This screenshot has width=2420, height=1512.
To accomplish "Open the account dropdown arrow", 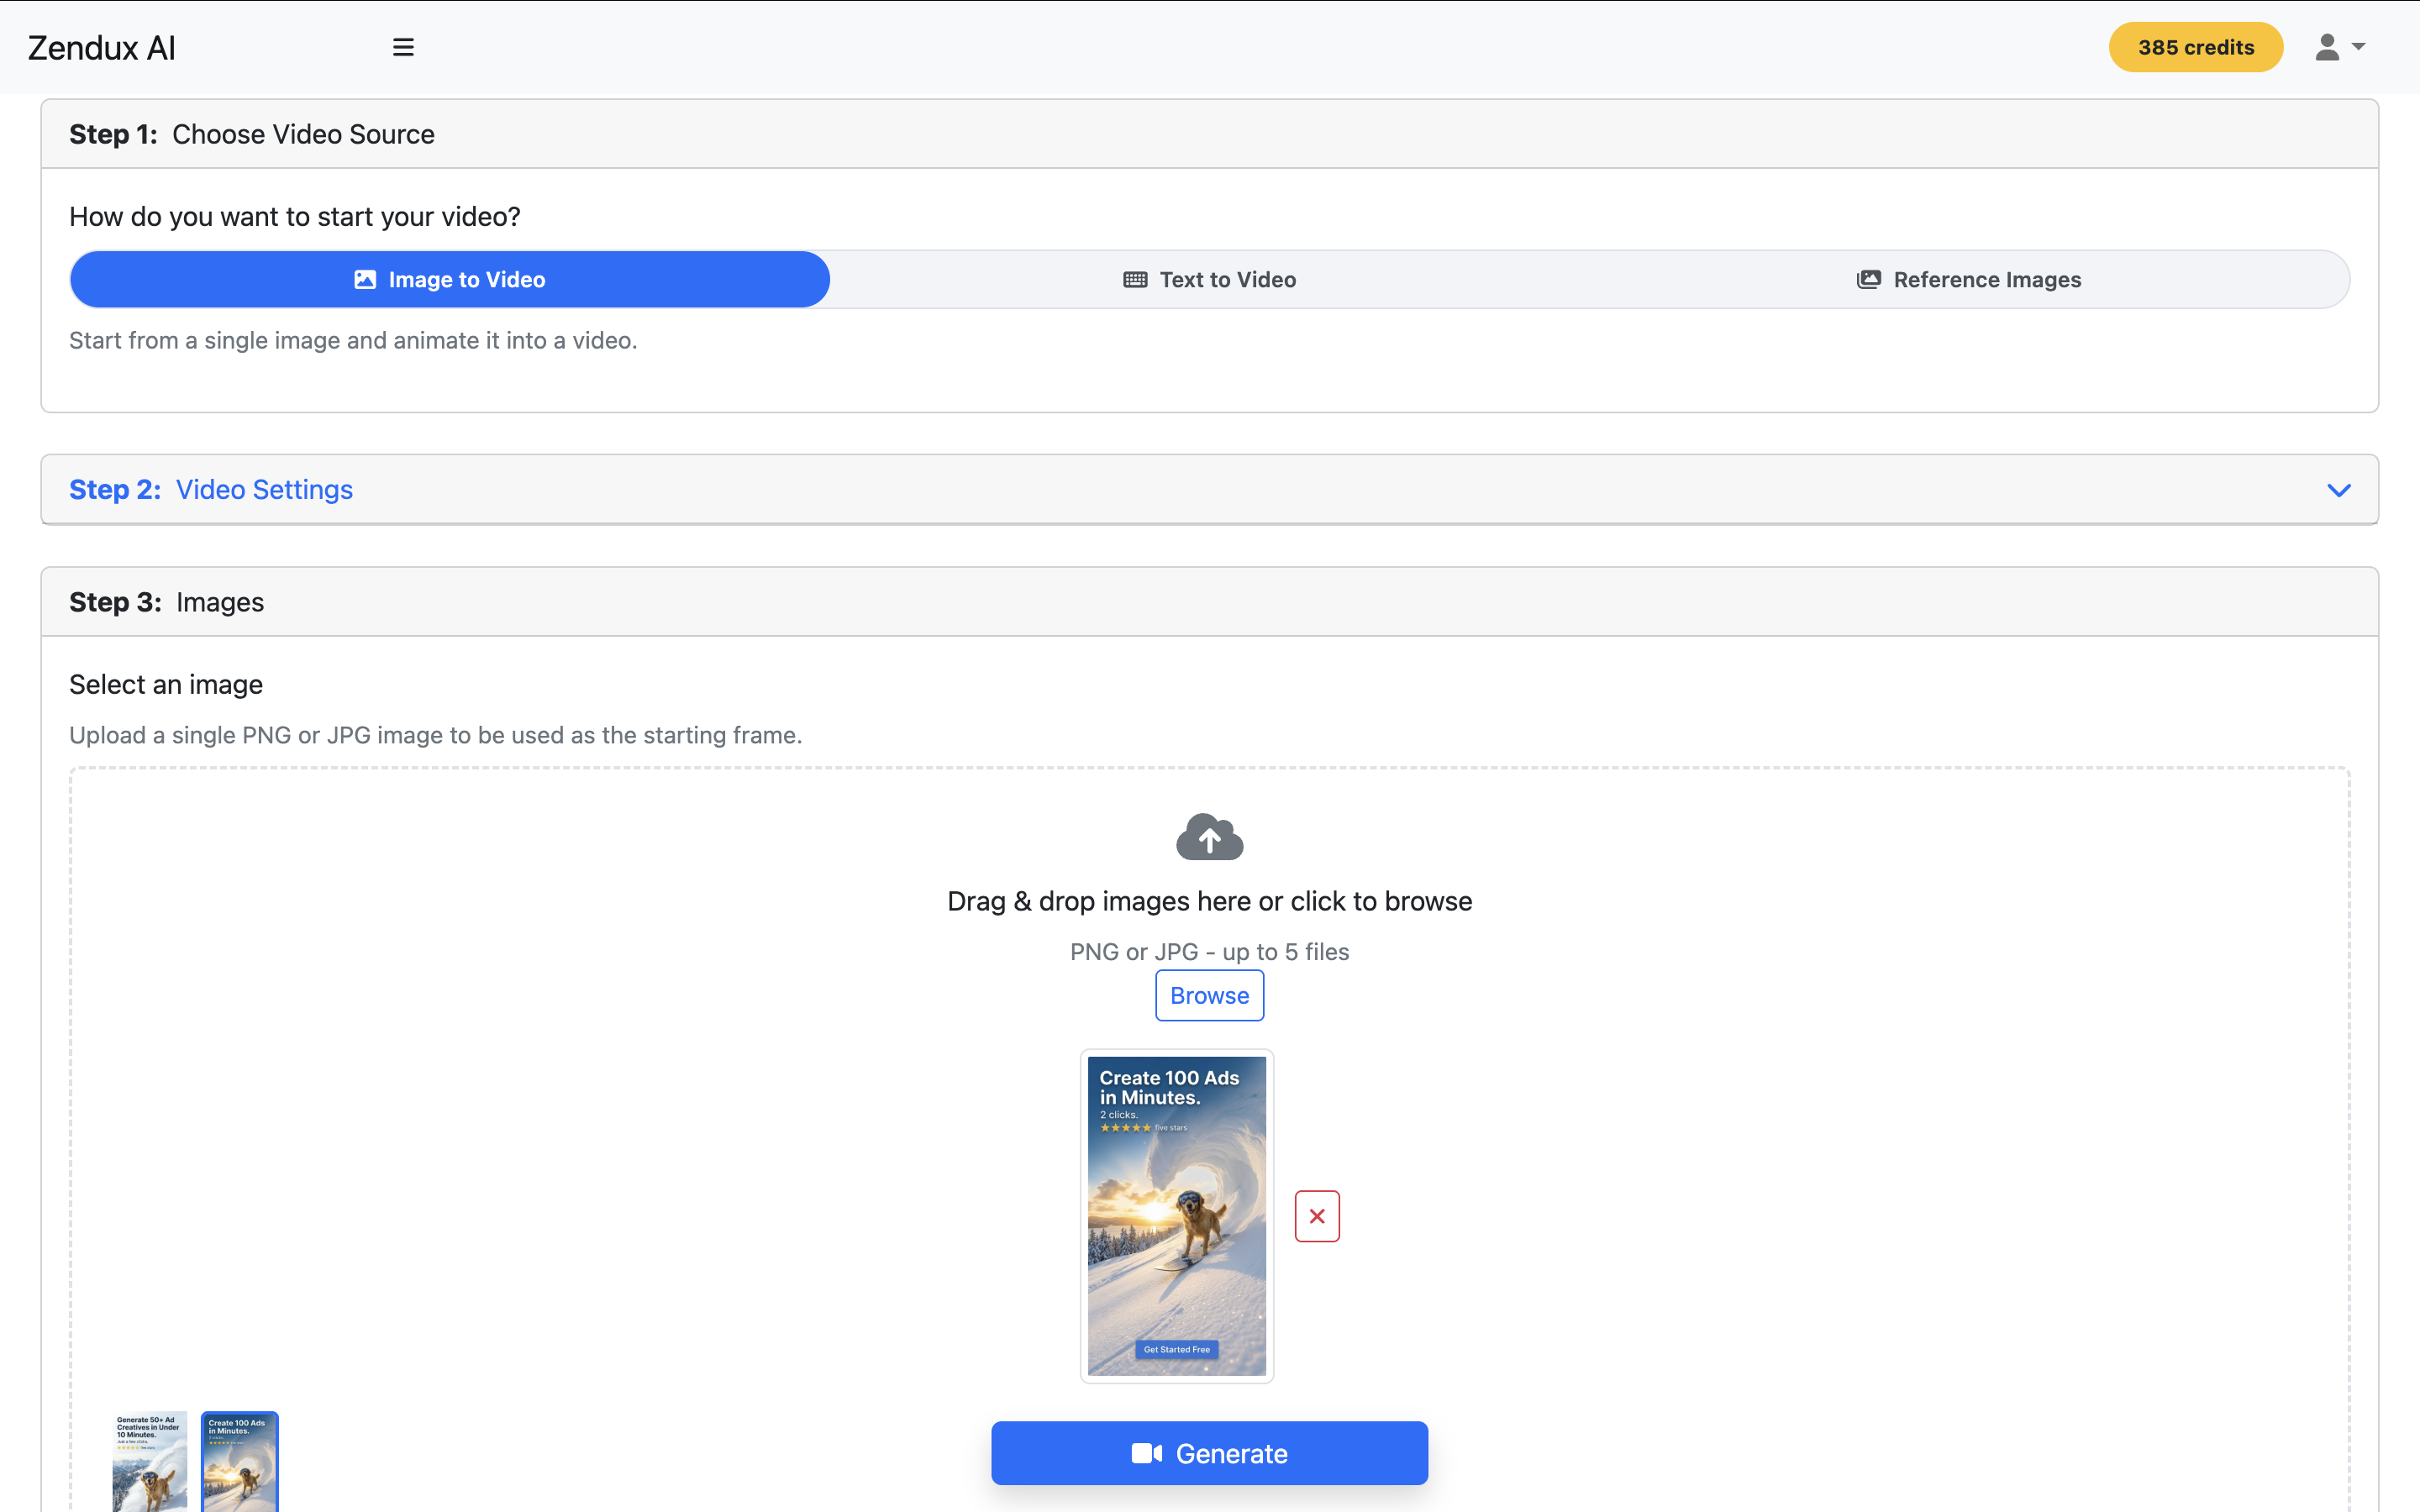I will coord(2360,46).
